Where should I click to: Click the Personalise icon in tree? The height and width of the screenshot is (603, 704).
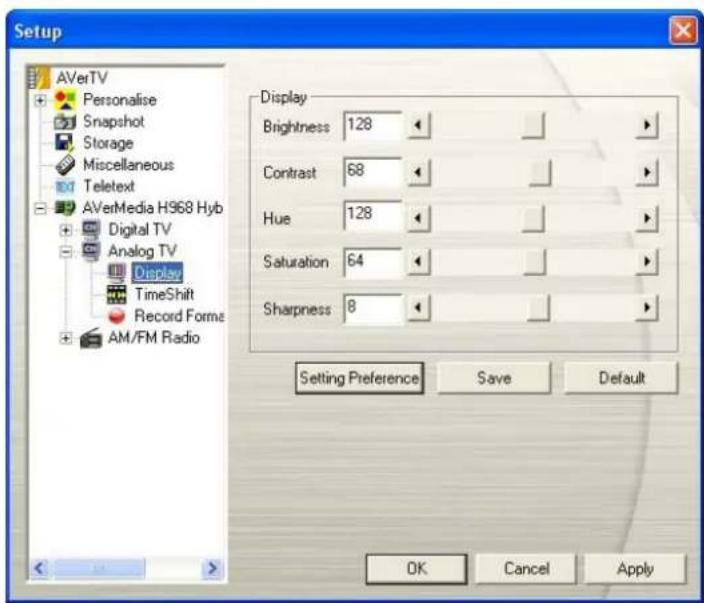[65, 99]
